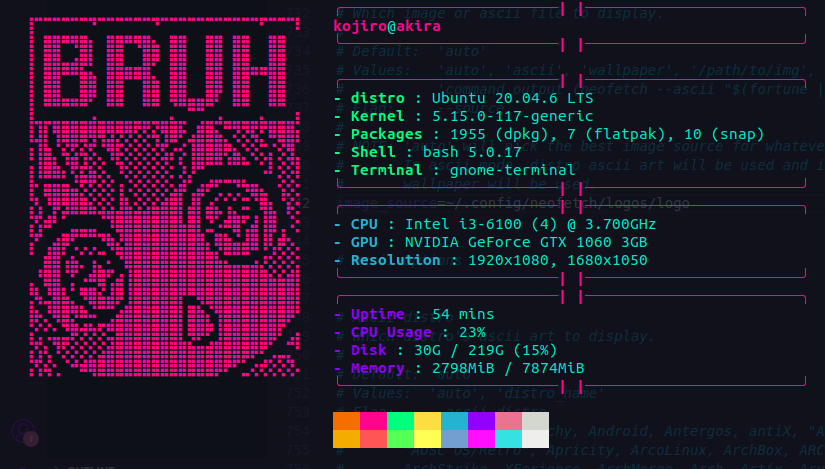The width and height of the screenshot is (825, 469).
Task: Click the faint '# Default: 'auto'' comment near top
Action: (411, 52)
